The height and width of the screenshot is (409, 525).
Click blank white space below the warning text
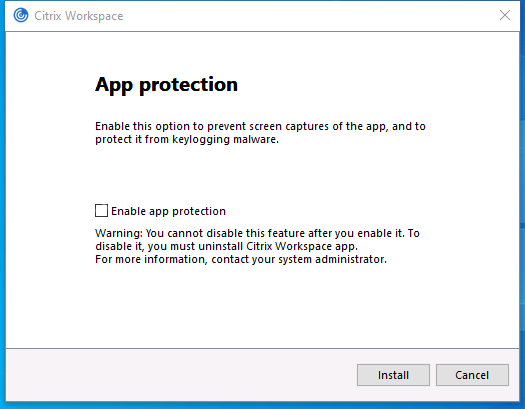pos(261,305)
